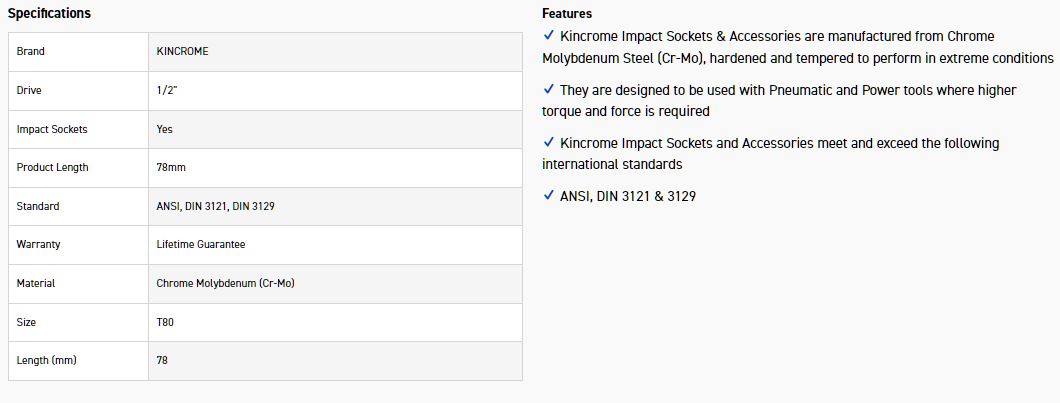
Task: Select the 1/2" drive value
Action: pyautogui.click(x=167, y=90)
